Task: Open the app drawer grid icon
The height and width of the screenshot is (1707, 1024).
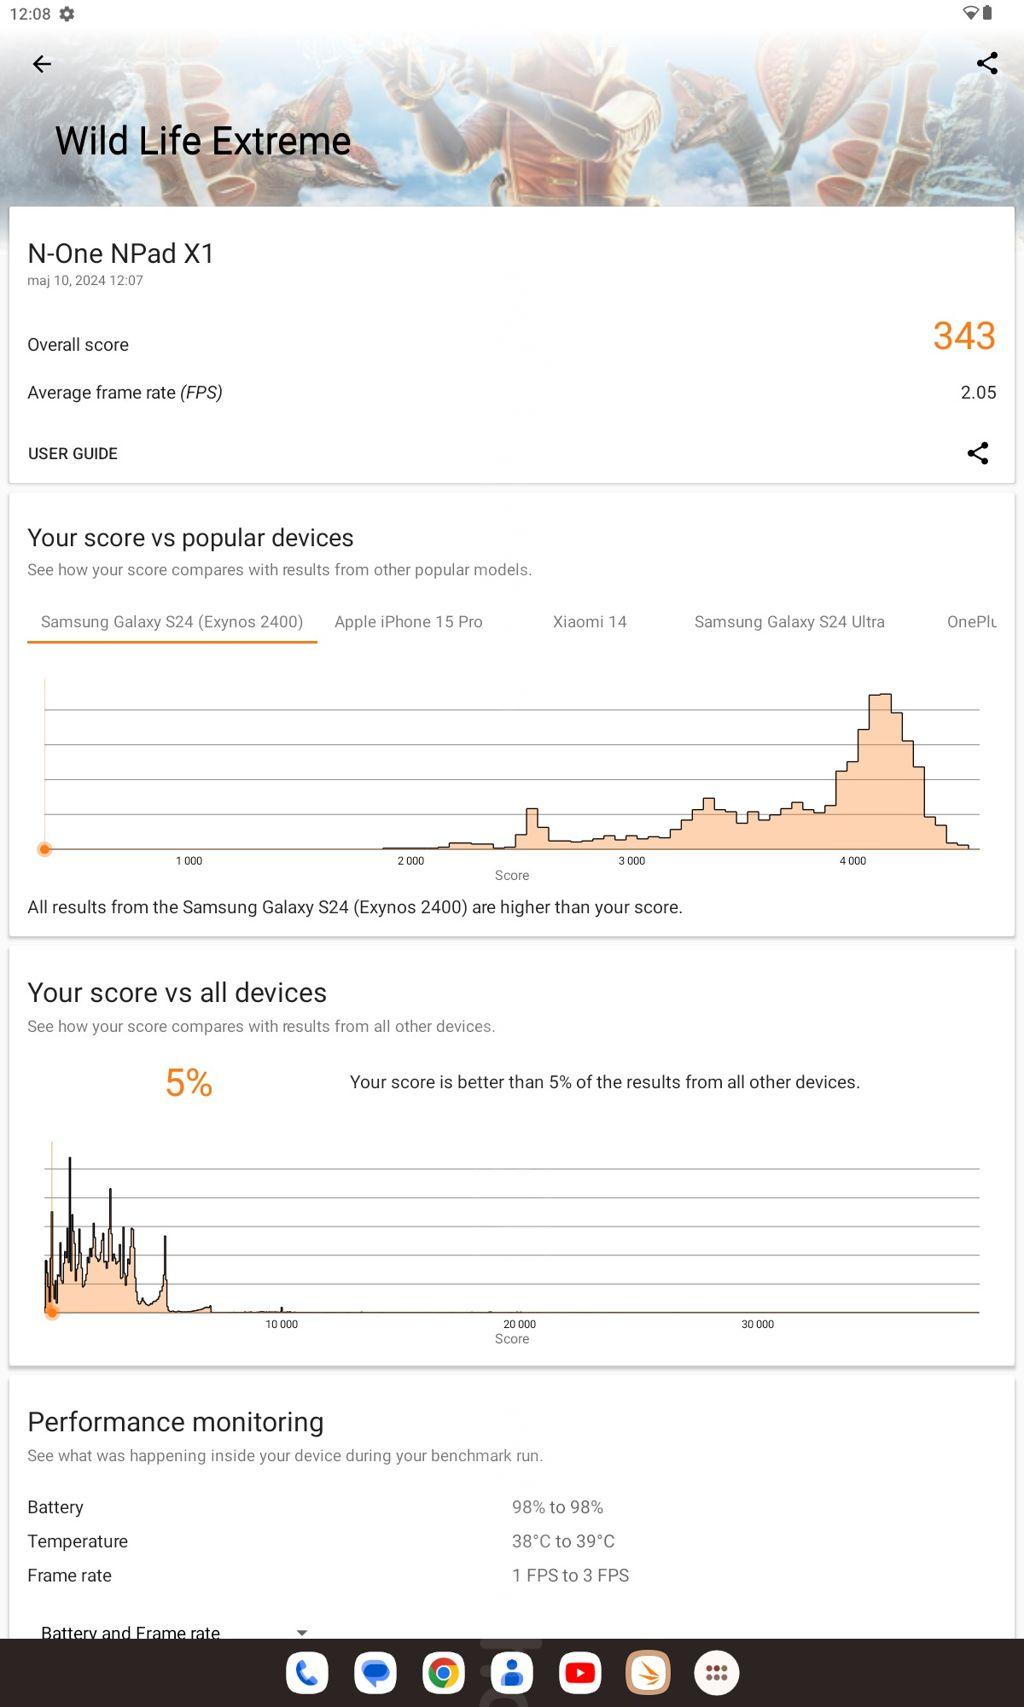Action: pyautogui.click(x=716, y=1673)
